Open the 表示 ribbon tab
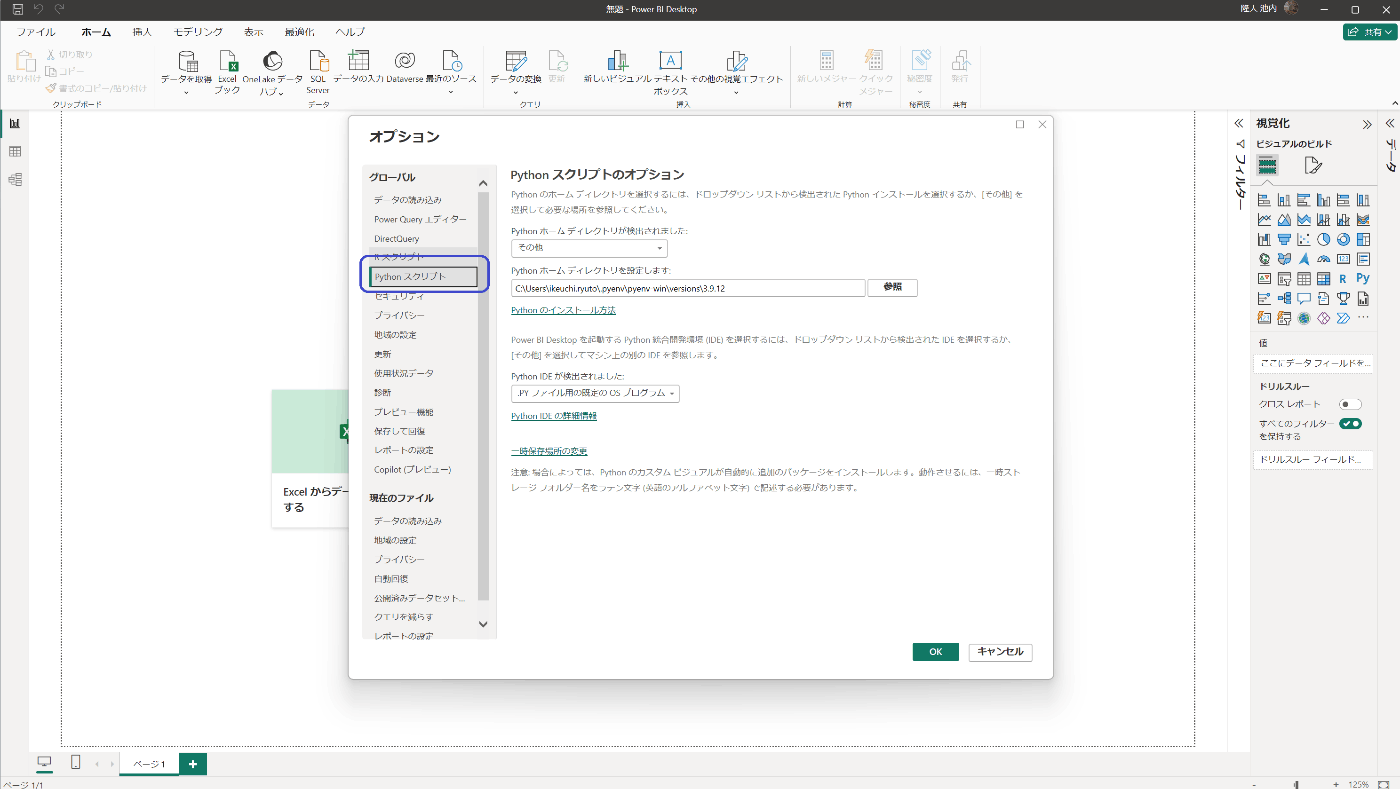Image resolution: width=1400 pixels, height=789 pixels. 254,32
